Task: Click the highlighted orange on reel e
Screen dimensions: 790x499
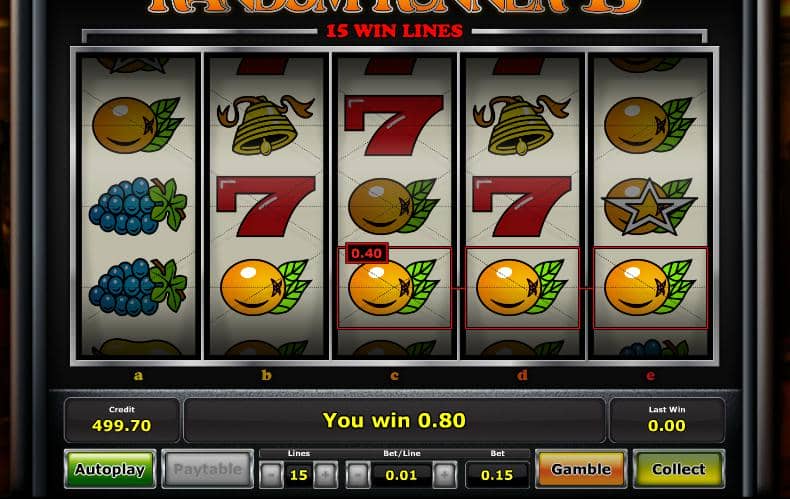Action: (x=650, y=288)
